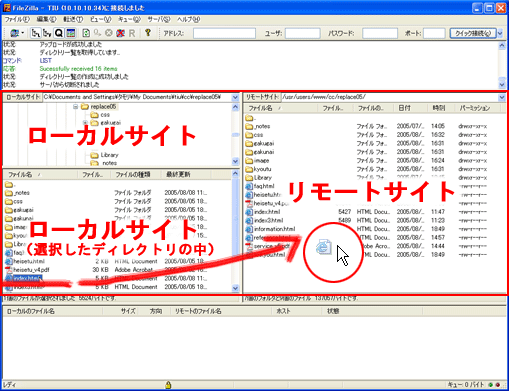Click the クイック接続 button

click(x=473, y=33)
